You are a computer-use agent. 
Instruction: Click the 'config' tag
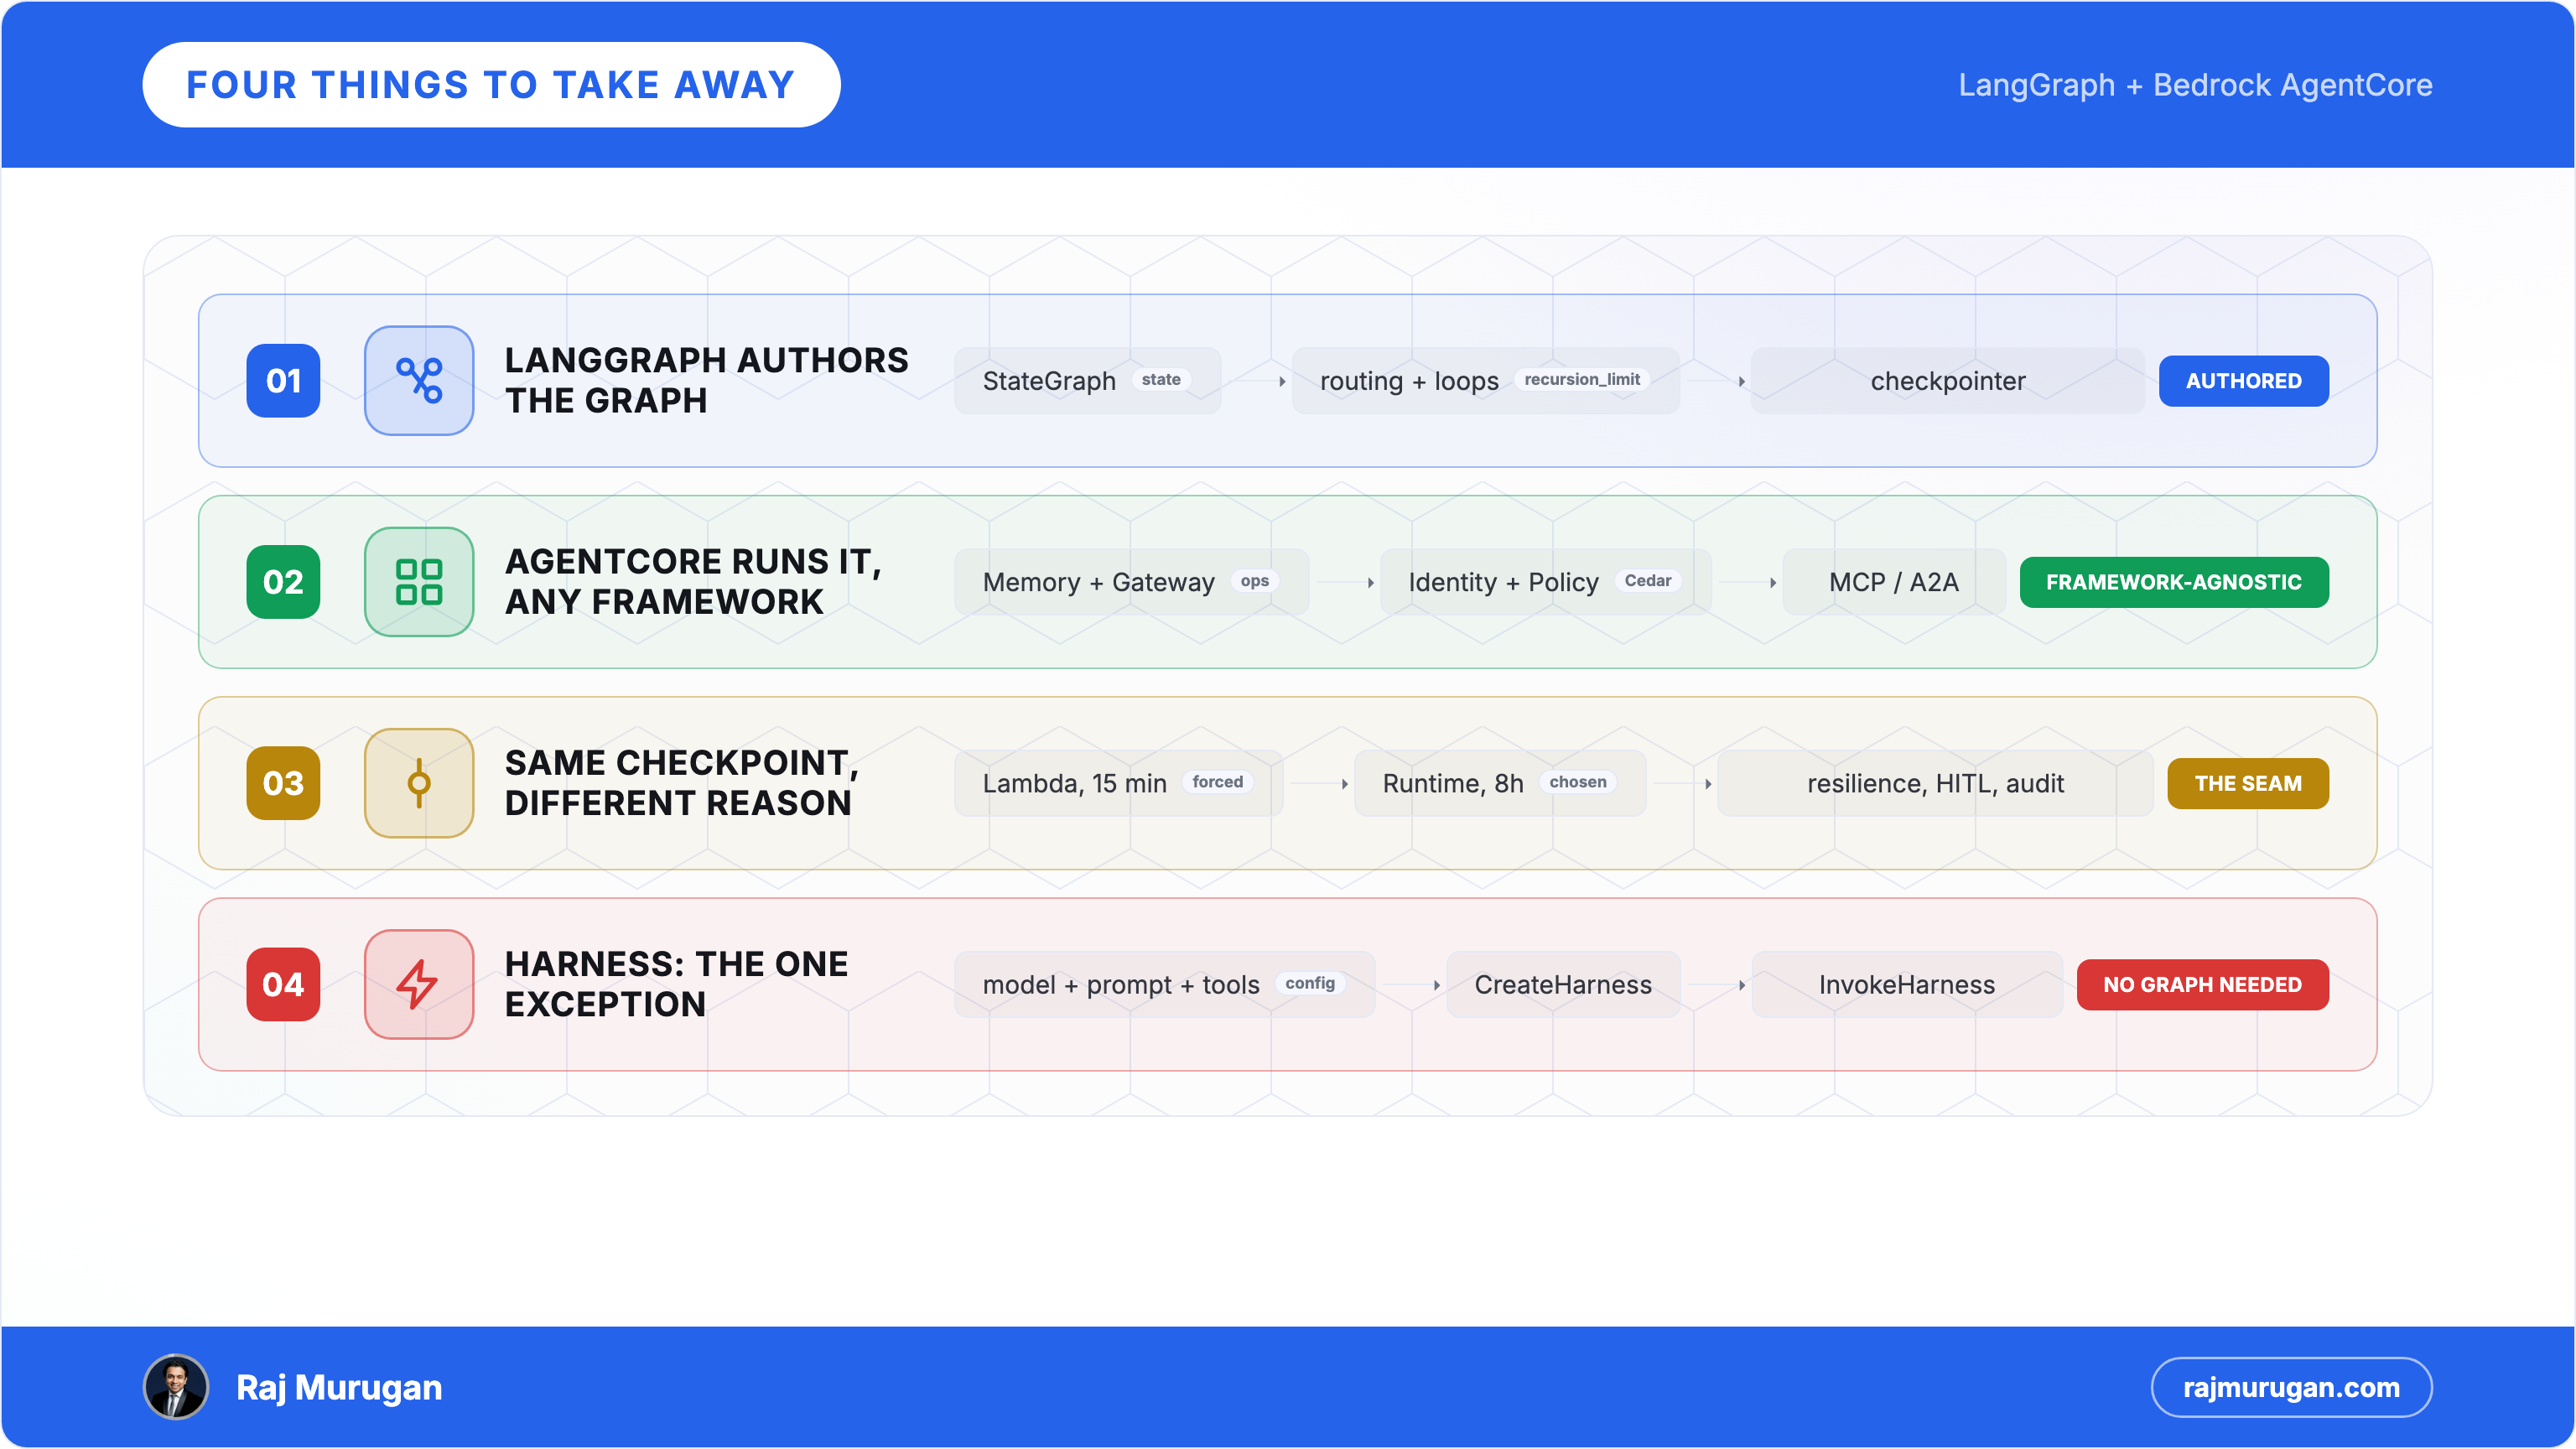1309,983
